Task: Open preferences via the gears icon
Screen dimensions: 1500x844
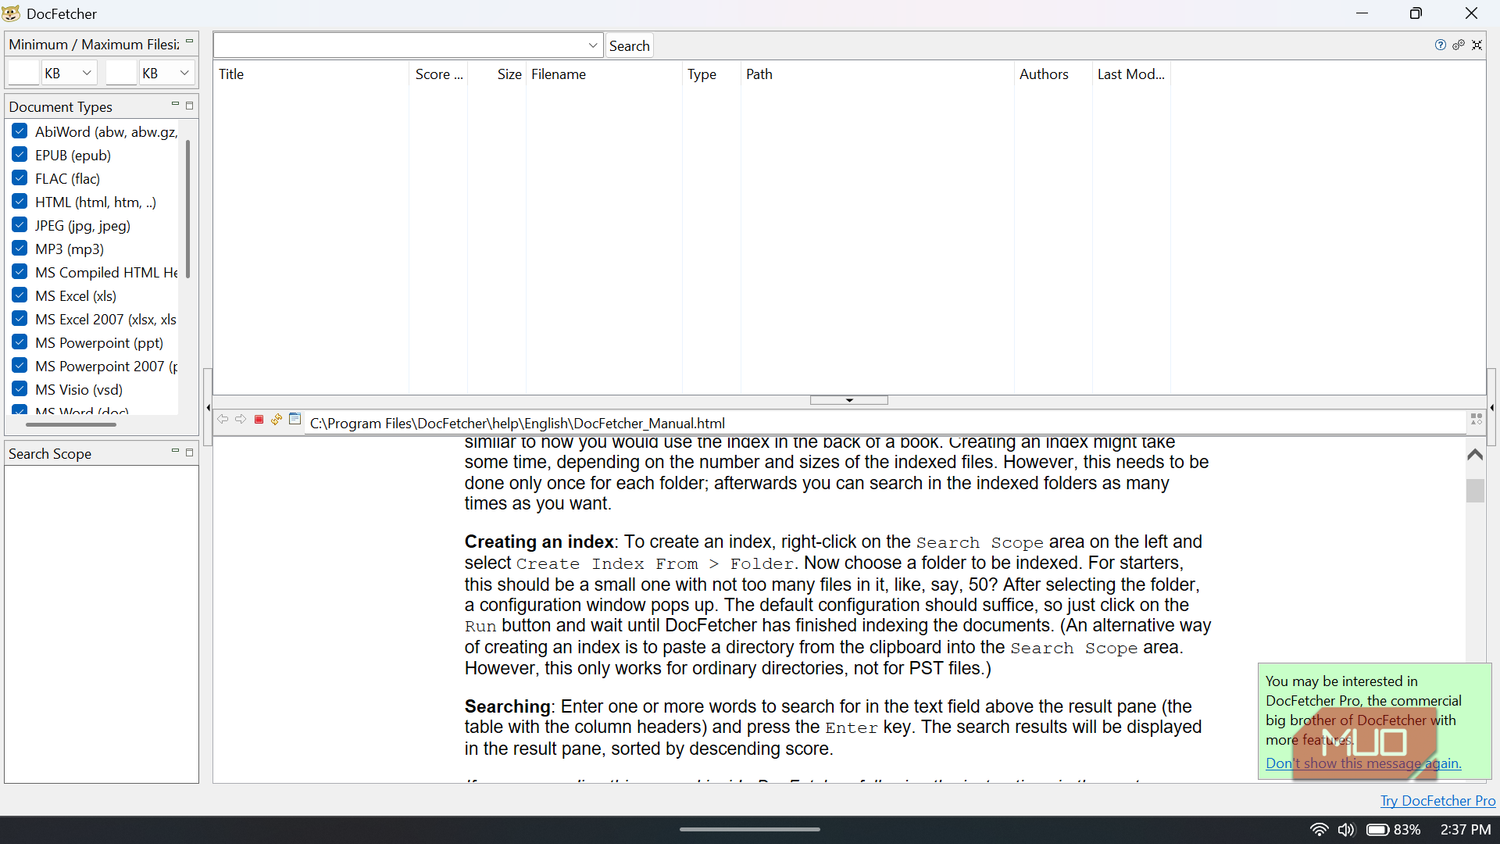Action: pos(1458,45)
